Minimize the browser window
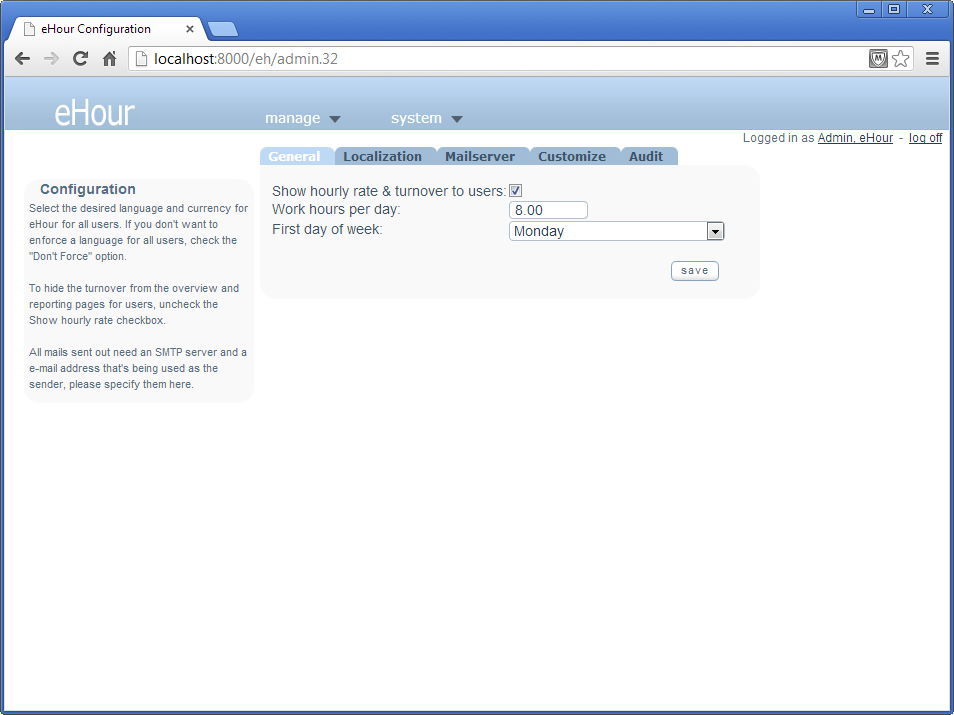Viewport: 954px width, 715px height. [x=869, y=10]
